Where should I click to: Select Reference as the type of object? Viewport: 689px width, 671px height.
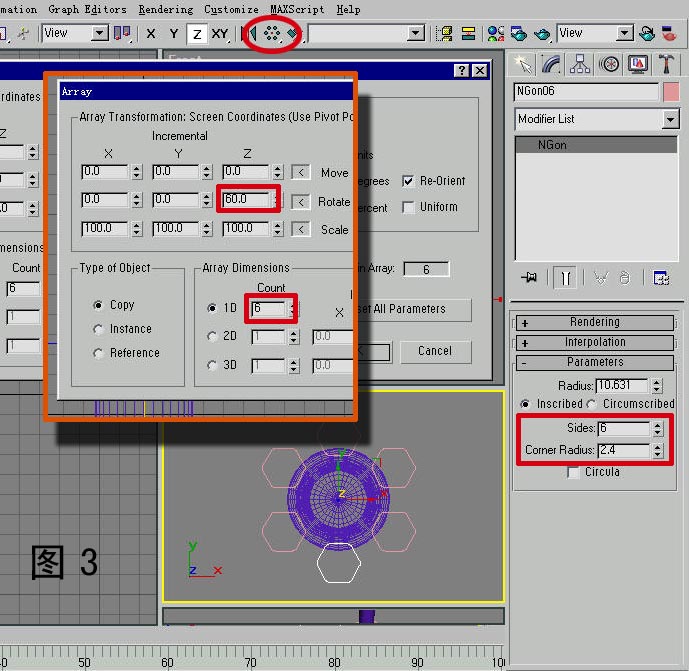tap(98, 353)
